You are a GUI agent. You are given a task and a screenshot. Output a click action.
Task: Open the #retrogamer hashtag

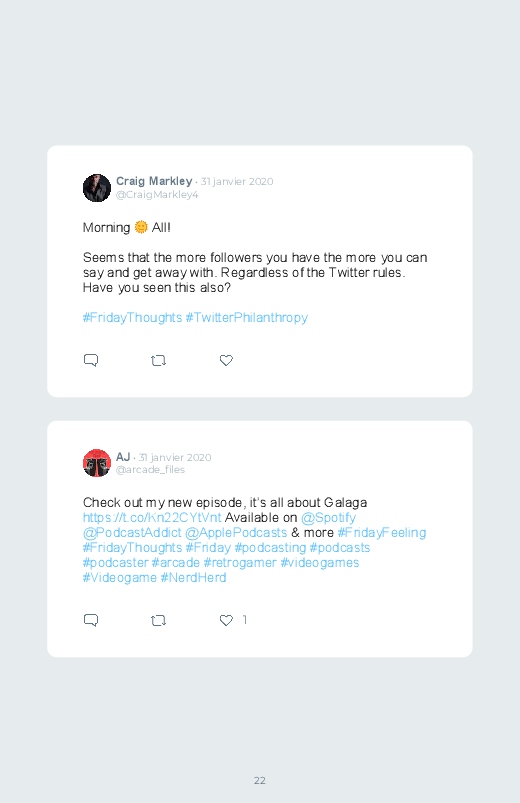point(240,563)
